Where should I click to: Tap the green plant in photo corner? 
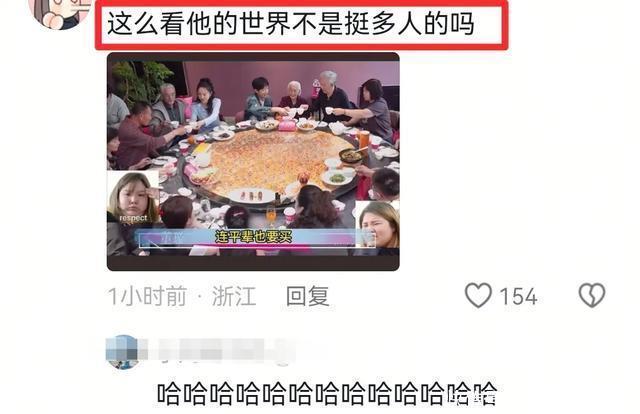(141, 82)
